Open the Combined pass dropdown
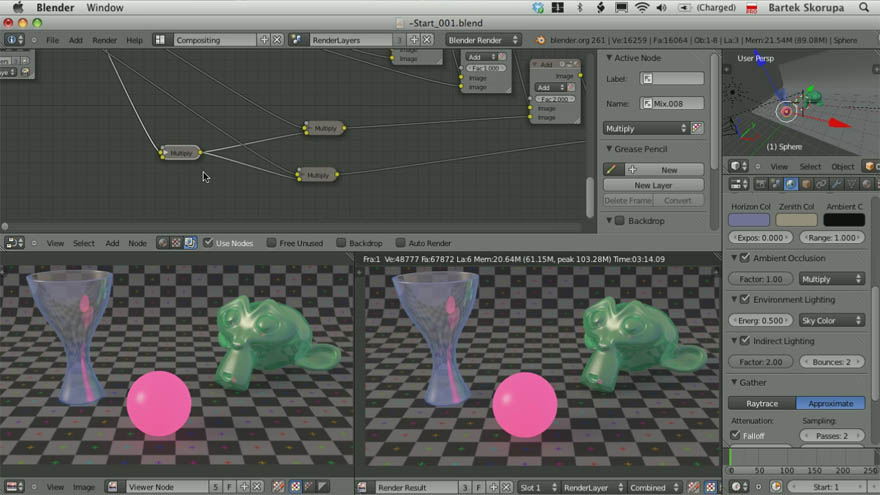The height and width of the screenshot is (495, 880). pyautogui.click(x=654, y=487)
